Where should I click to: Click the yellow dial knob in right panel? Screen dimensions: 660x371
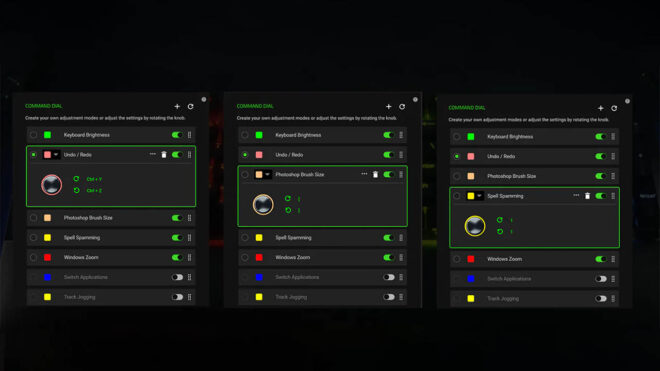pyautogui.click(x=475, y=226)
